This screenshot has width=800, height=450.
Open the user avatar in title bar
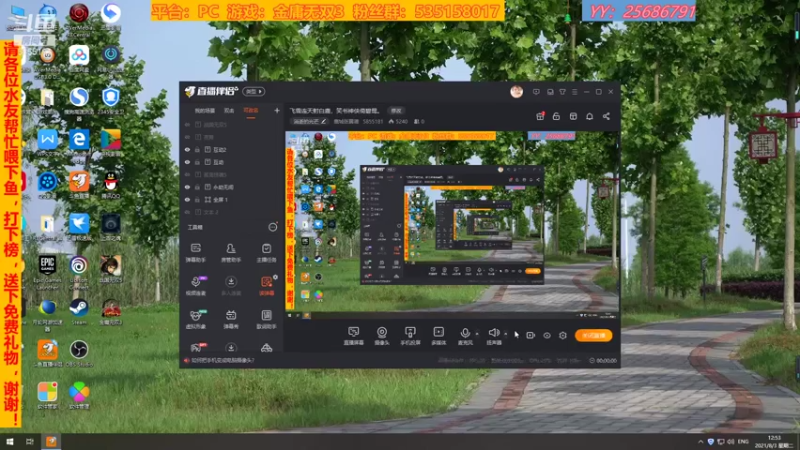coord(516,92)
